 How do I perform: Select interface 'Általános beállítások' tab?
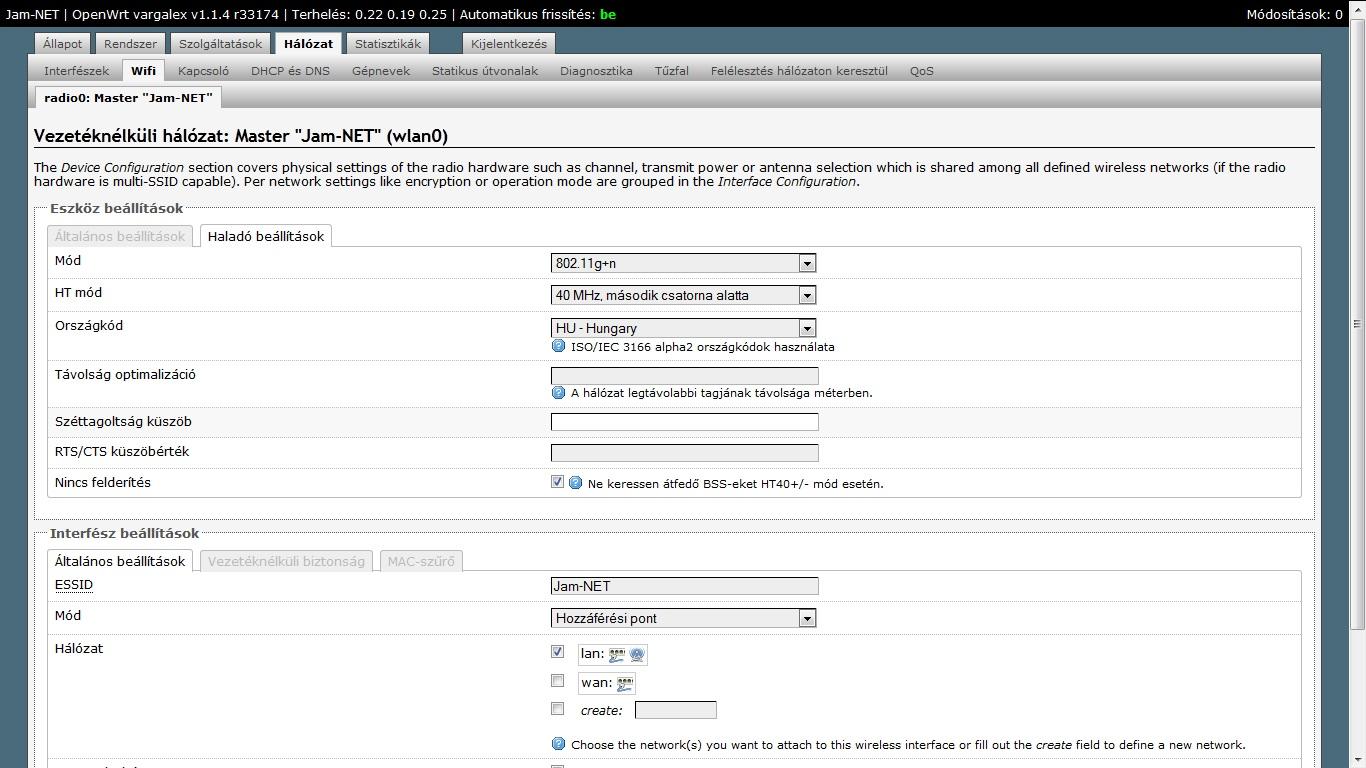pyautogui.click(x=120, y=561)
